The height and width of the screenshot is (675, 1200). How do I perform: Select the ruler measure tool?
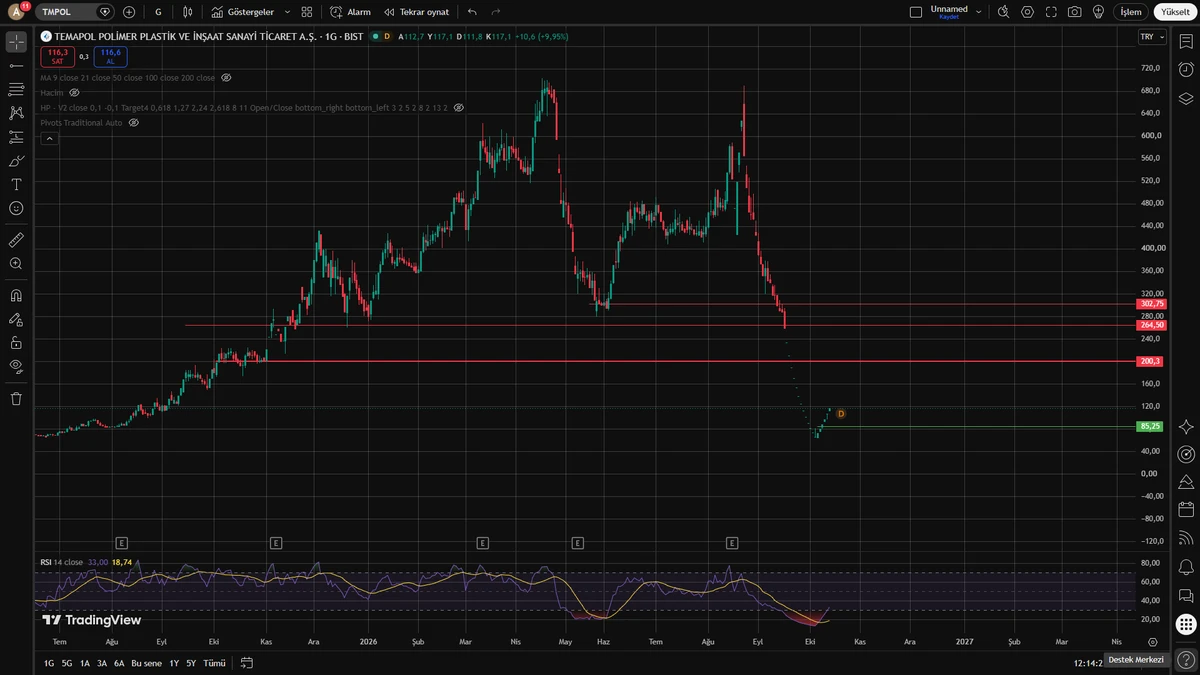pyautogui.click(x=16, y=240)
